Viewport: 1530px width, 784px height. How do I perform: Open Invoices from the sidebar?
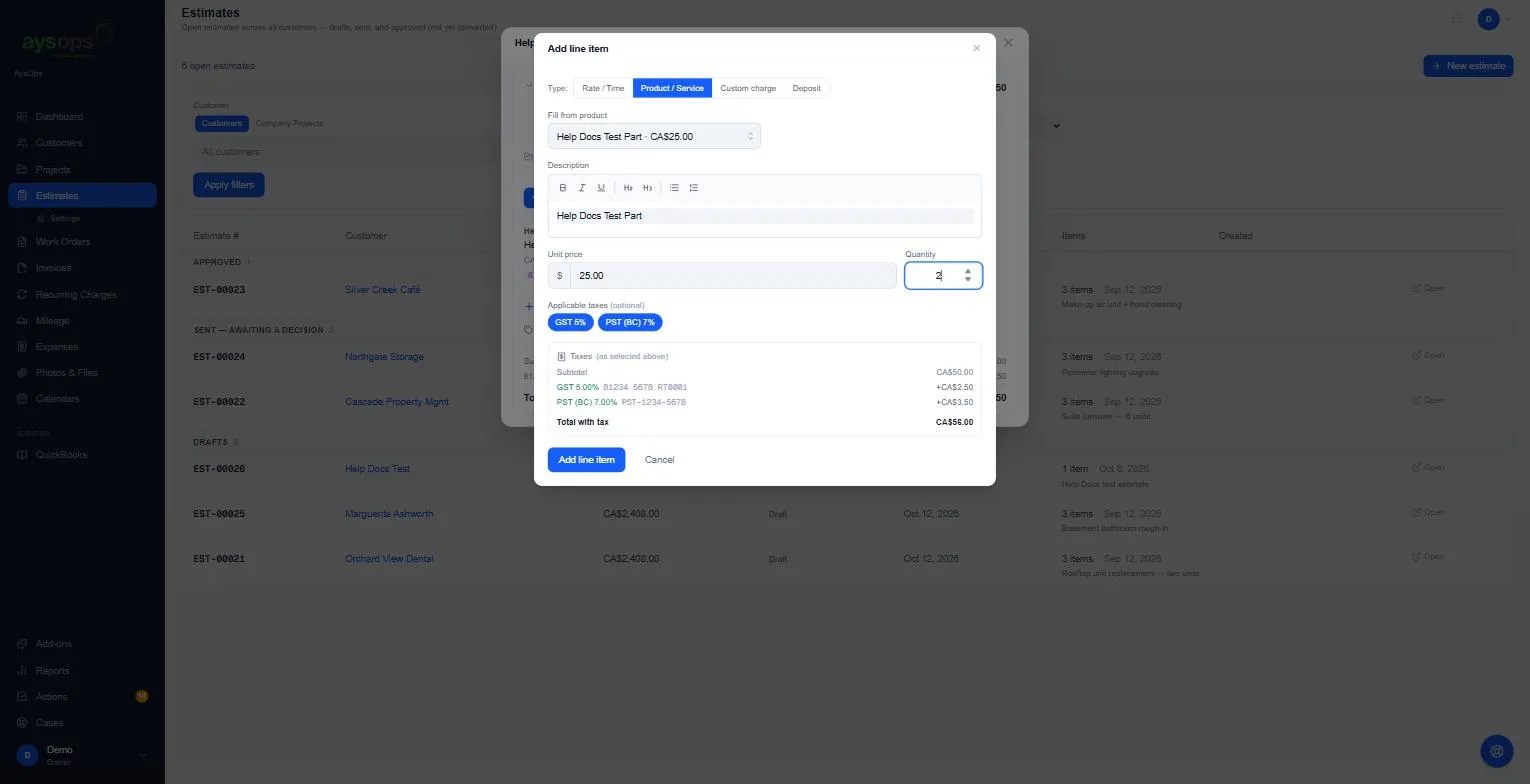pyautogui.click(x=53, y=268)
